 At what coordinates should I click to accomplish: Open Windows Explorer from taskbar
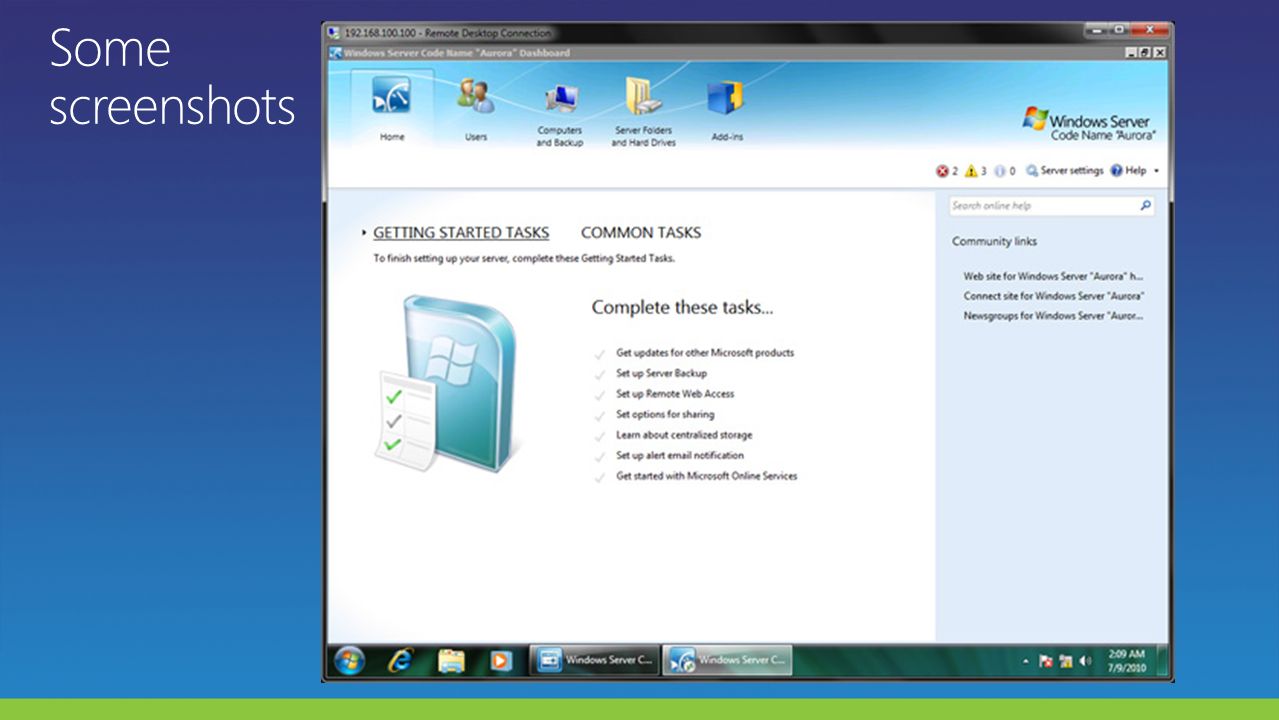pyautogui.click(x=451, y=660)
